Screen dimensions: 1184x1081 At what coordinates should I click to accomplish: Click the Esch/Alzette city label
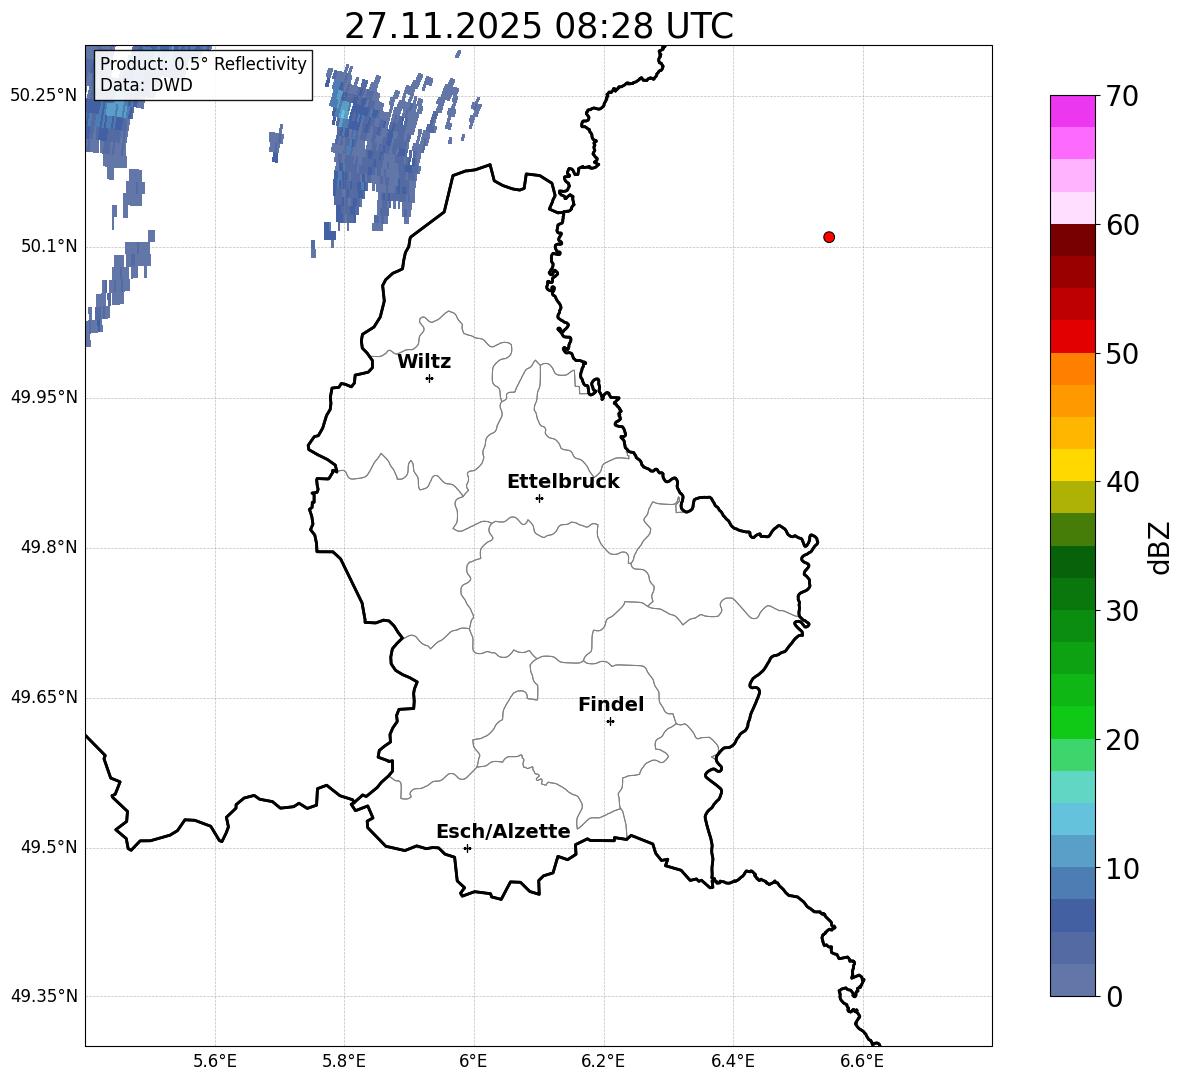504,831
